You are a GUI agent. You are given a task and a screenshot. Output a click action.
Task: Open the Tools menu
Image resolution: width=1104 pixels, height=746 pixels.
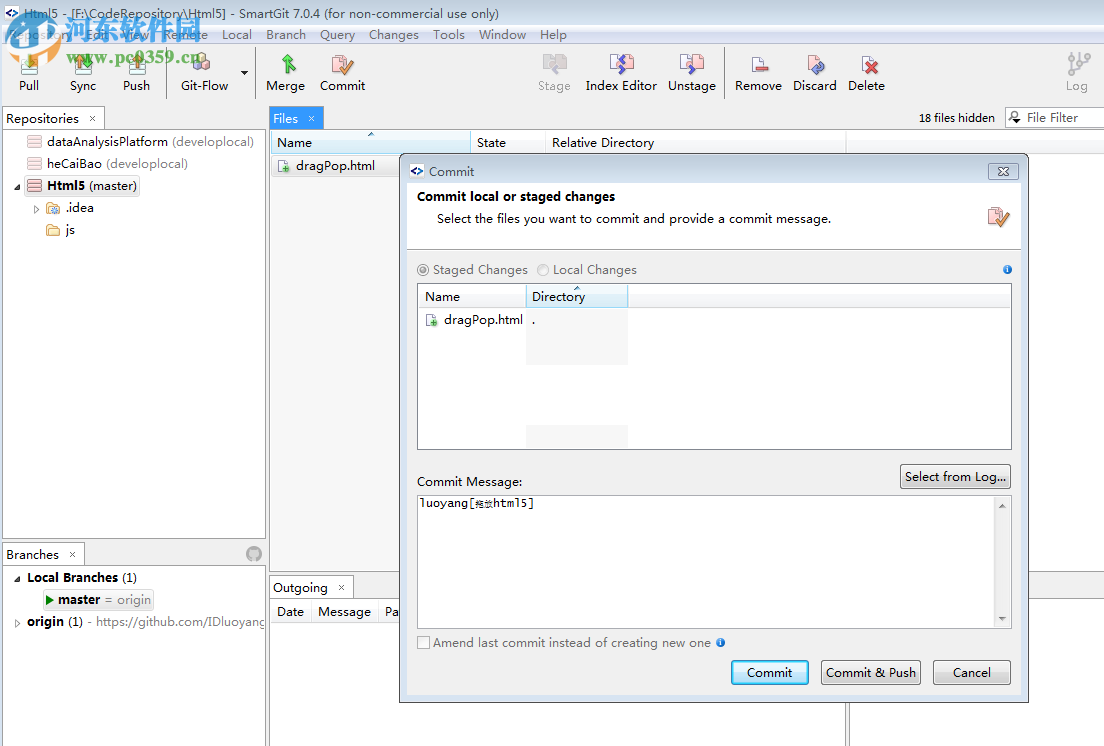point(448,34)
